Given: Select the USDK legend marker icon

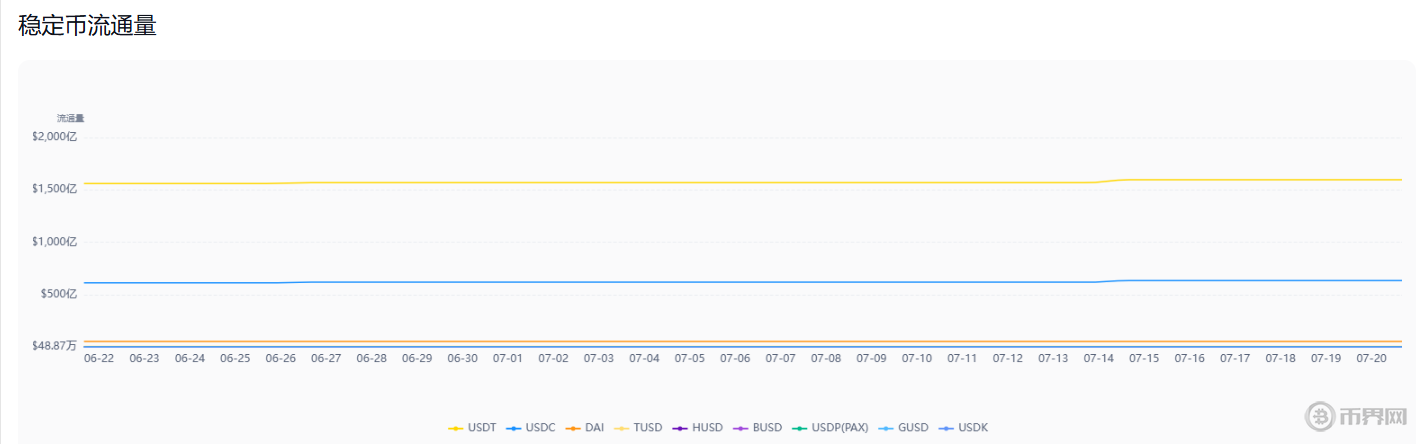Looking at the screenshot, I should coord(945,428).
